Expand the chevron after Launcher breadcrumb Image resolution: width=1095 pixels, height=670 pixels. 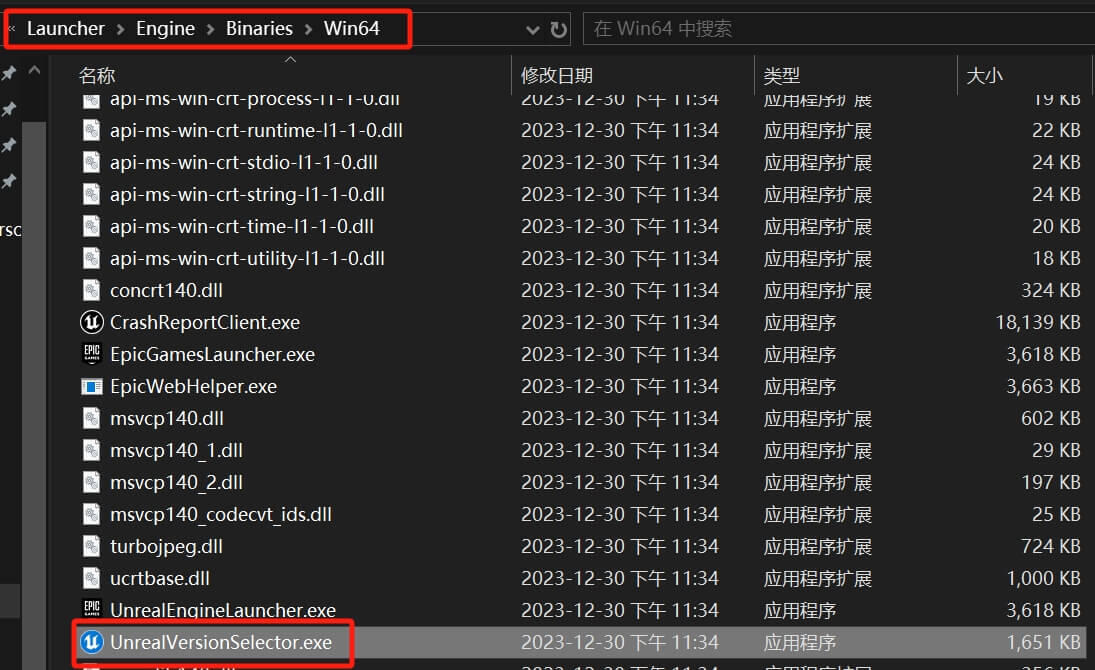[x=120, y=29]
